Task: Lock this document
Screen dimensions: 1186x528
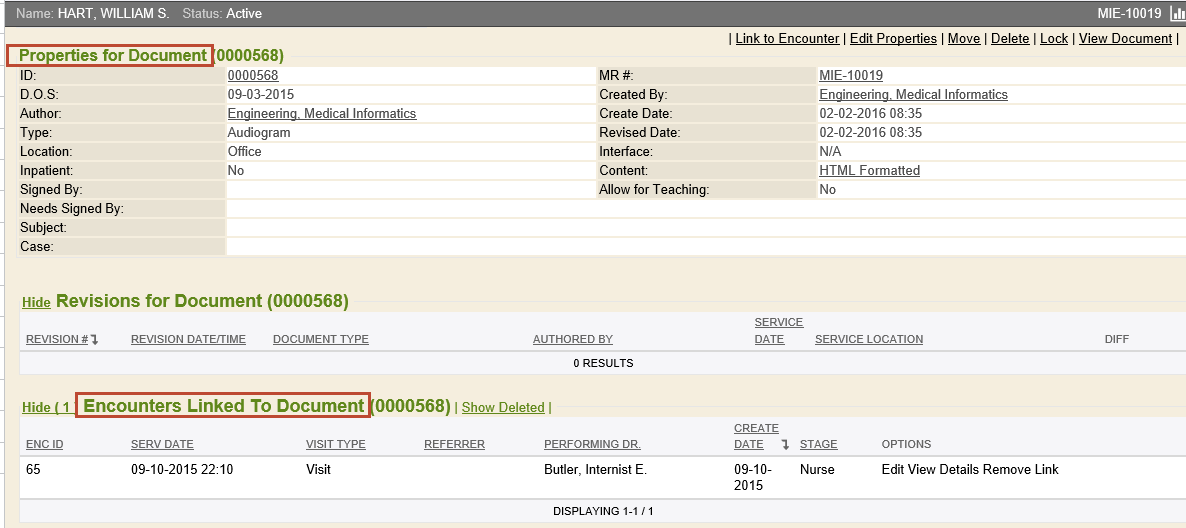Action: coord(1054,39)
